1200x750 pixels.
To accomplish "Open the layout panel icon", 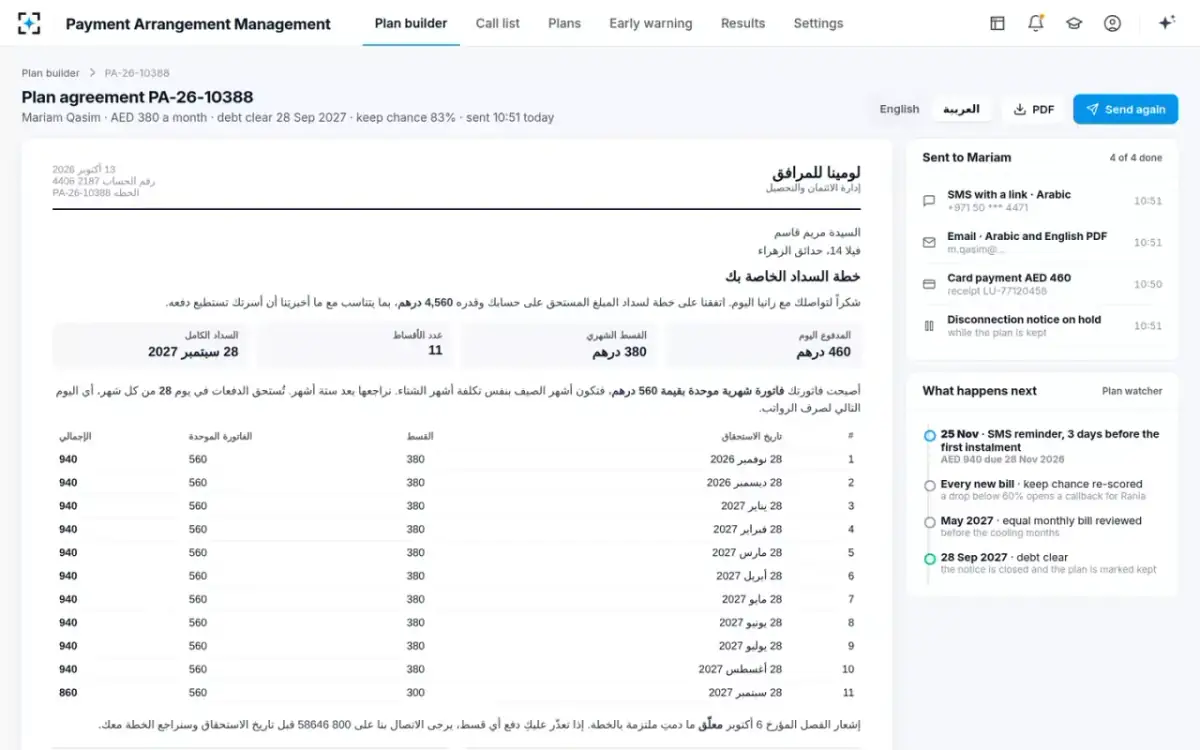I will [997, 23].
